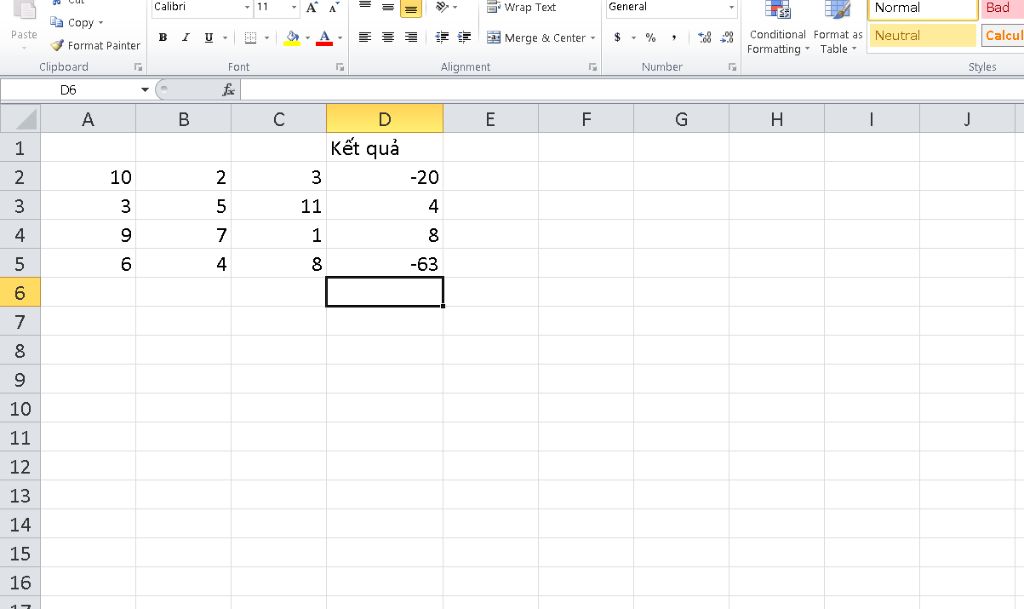Image resolution: width=1024 pixels, height=609 pixels.
Task: Apply red Font Color
Action: pyautogui.click(x=325, y=38)
